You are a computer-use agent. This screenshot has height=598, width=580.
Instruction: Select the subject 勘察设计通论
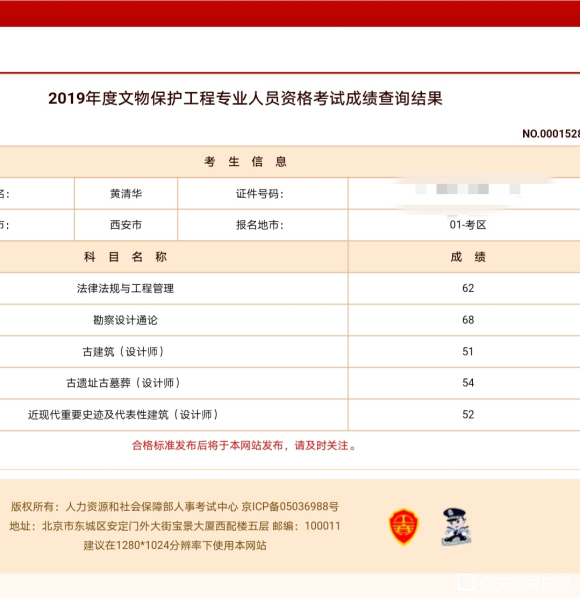pyautogui.click(x=125, y=320)
